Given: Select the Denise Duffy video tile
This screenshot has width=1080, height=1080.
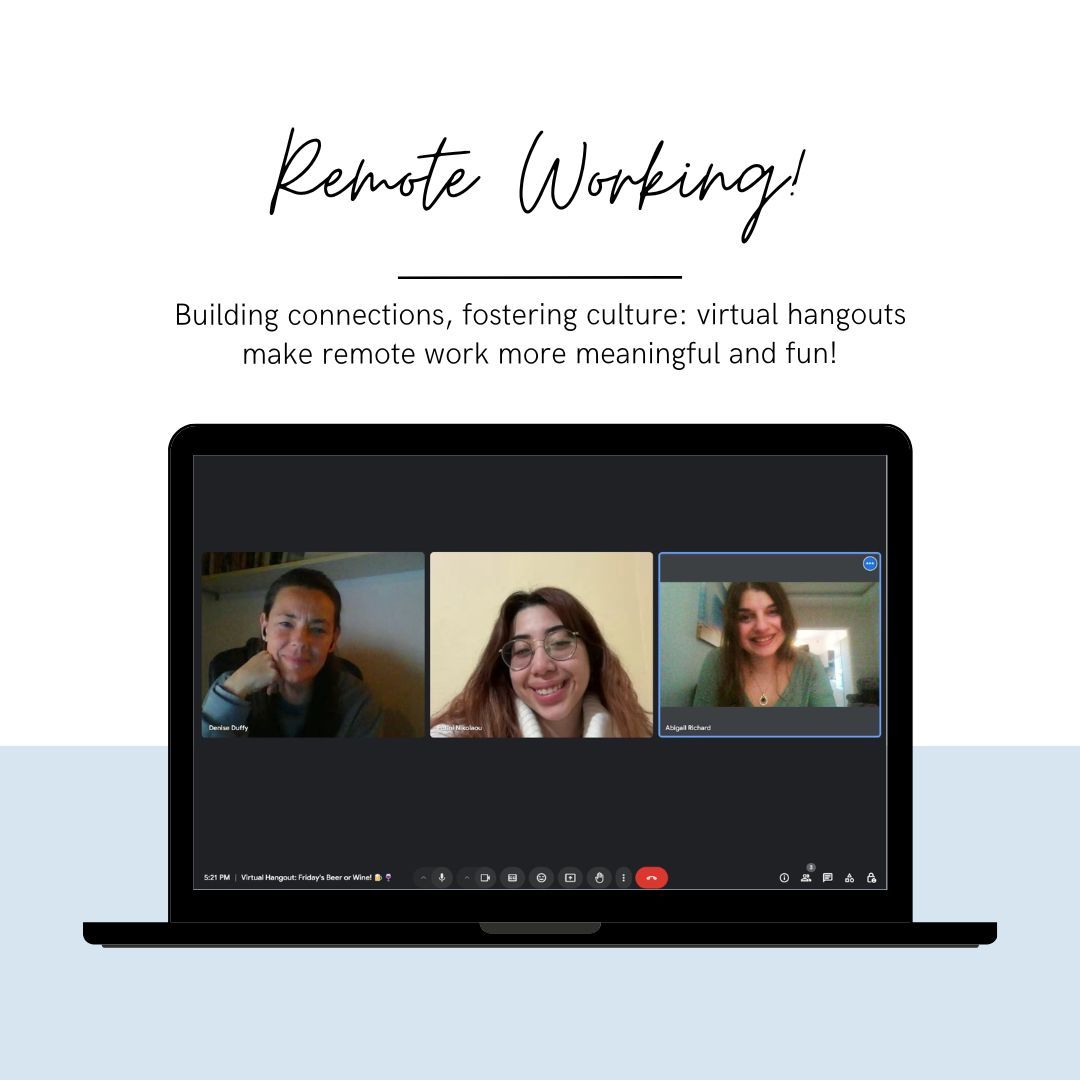Looking at the screenshot, I should [x=313, y=644].
